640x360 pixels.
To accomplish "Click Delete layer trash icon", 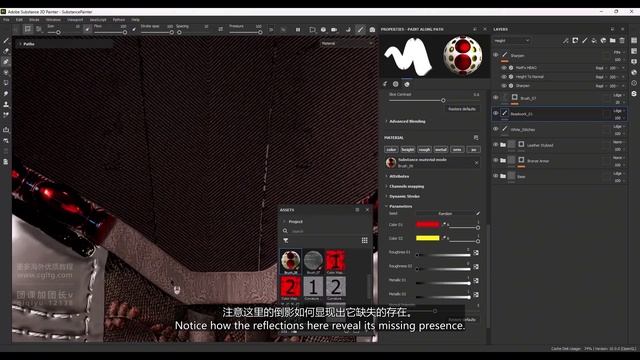I will point(622,40).
